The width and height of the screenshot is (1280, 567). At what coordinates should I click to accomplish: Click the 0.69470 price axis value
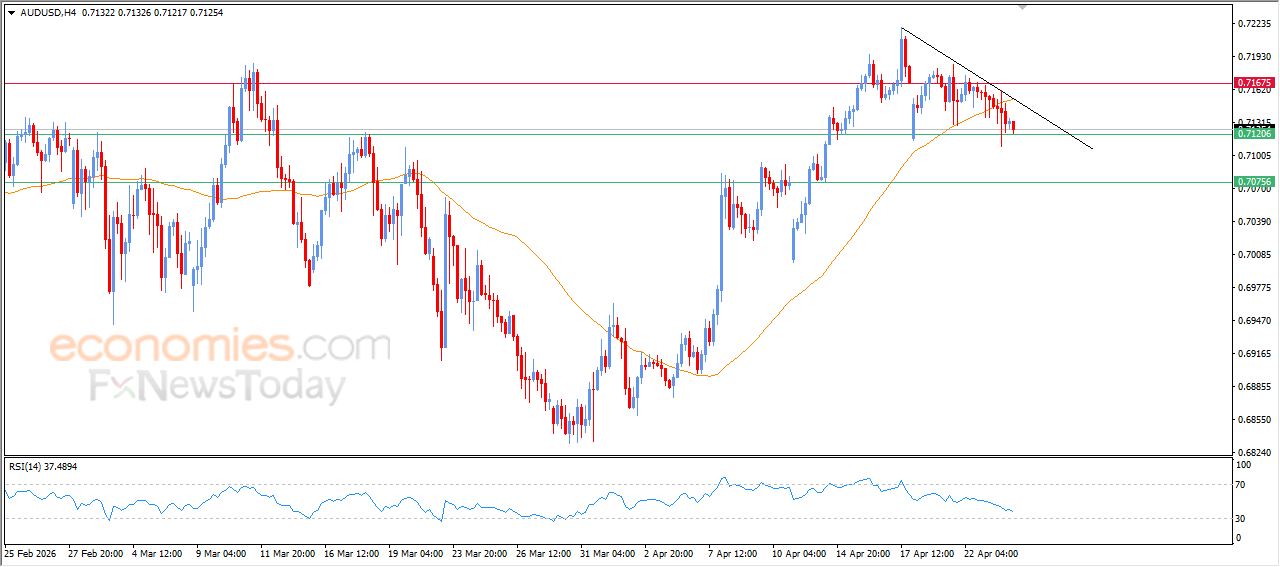pyautogui.click(x=1254, y=320)
